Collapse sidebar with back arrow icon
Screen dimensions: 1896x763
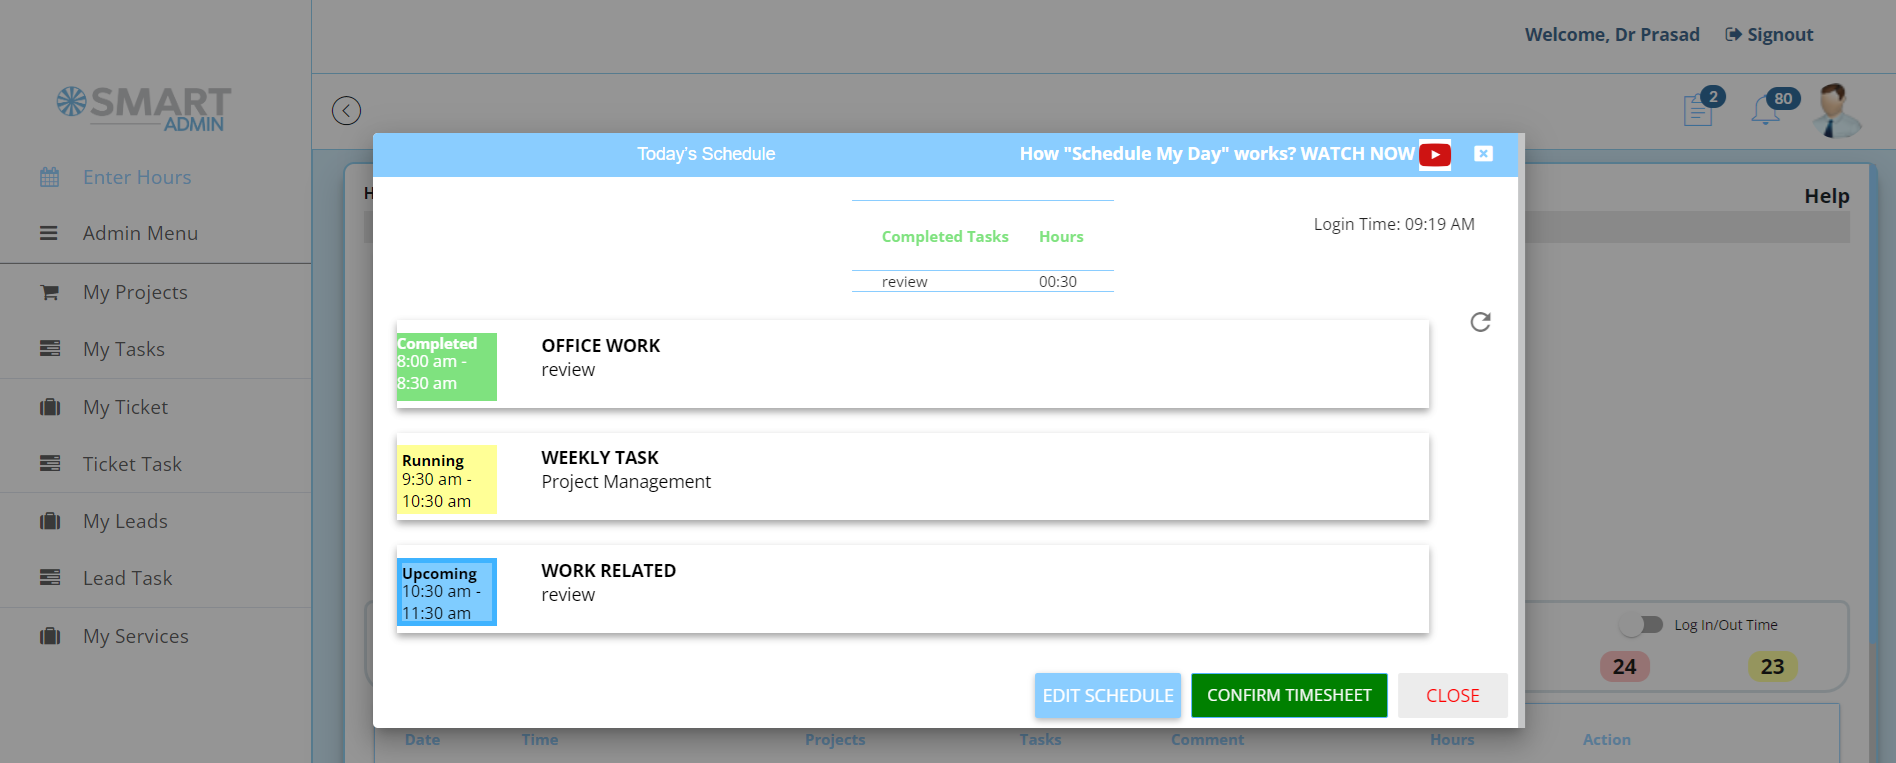tap(346, 110)
